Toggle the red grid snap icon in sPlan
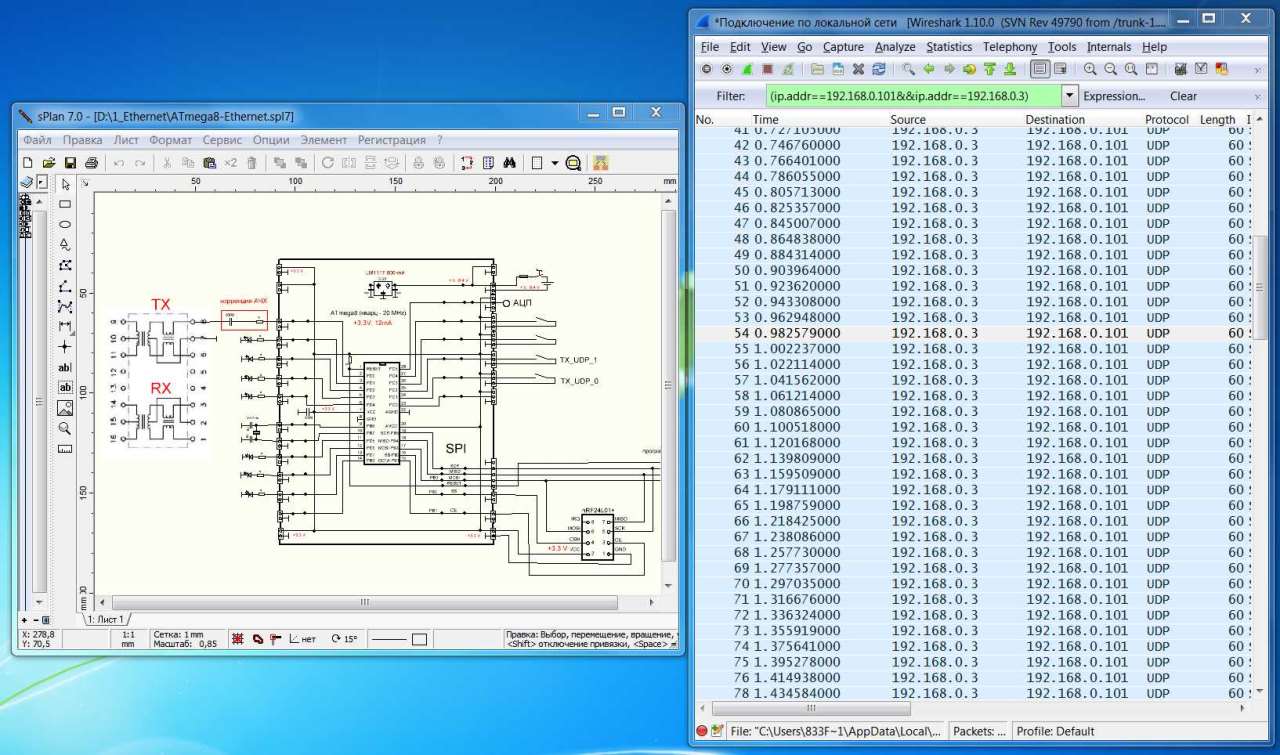Viewport: 1280px width, 755px height. (238, 639)
